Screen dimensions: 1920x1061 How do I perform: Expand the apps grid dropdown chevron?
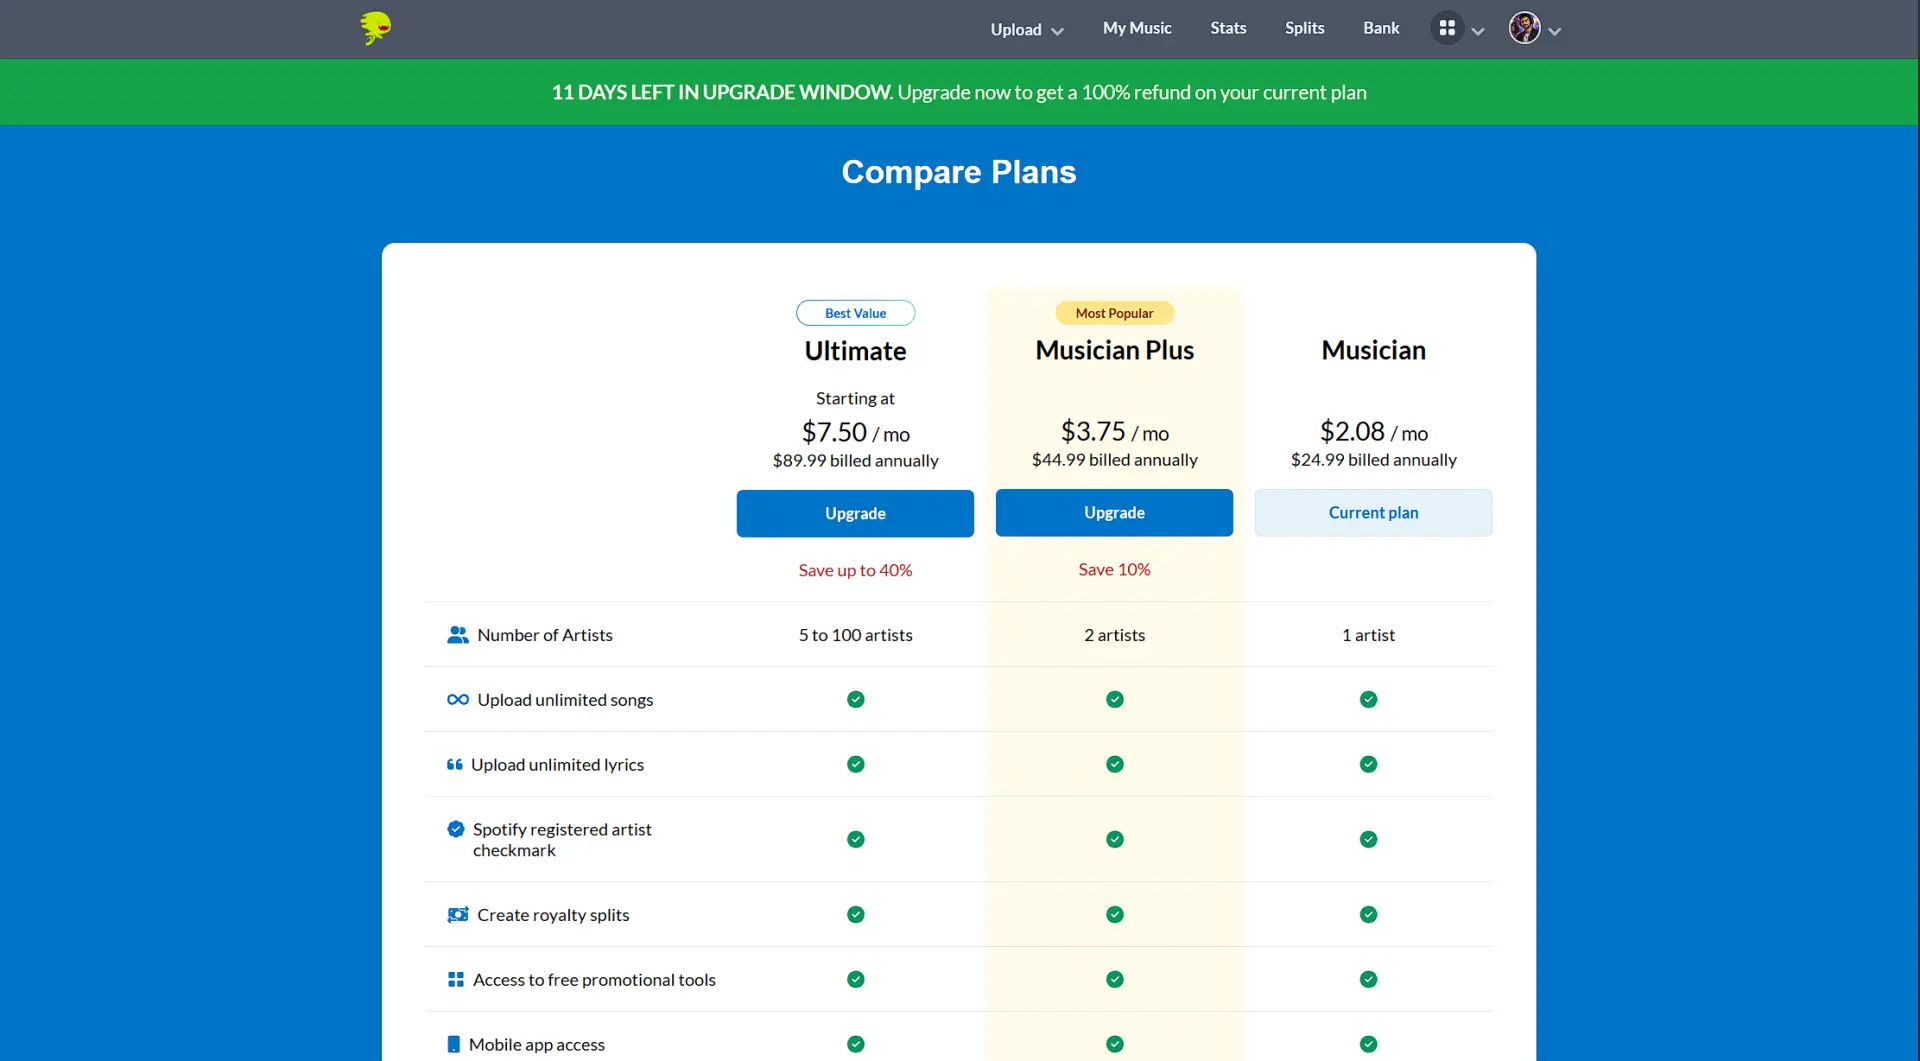tap(1478, 31)
